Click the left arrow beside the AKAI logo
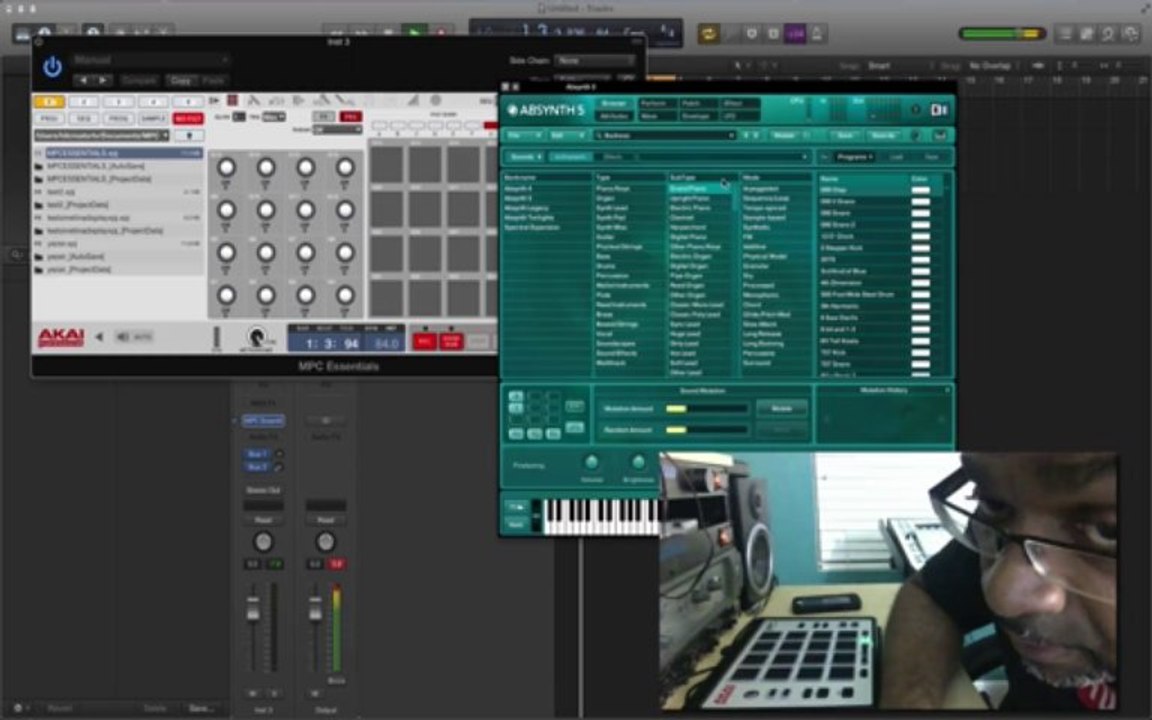 99,336
